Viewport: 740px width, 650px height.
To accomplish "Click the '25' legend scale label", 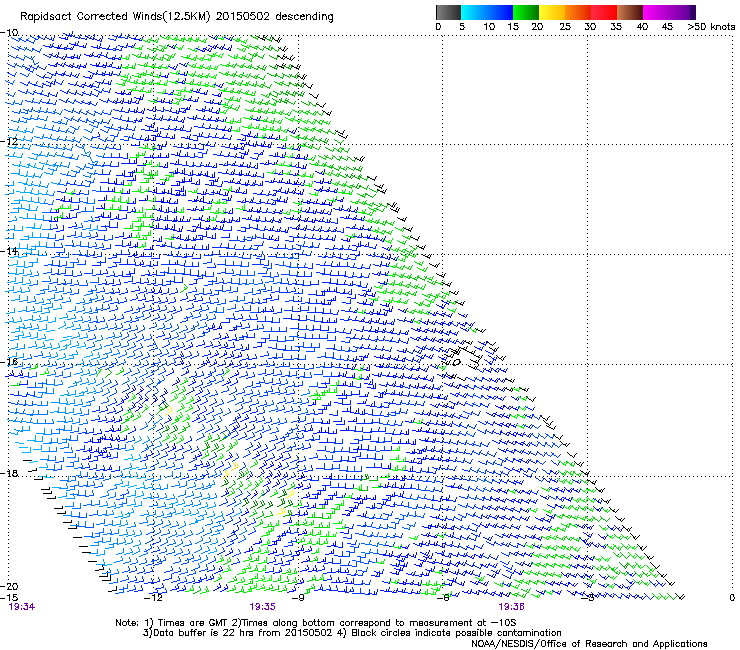I will [565, 27].
